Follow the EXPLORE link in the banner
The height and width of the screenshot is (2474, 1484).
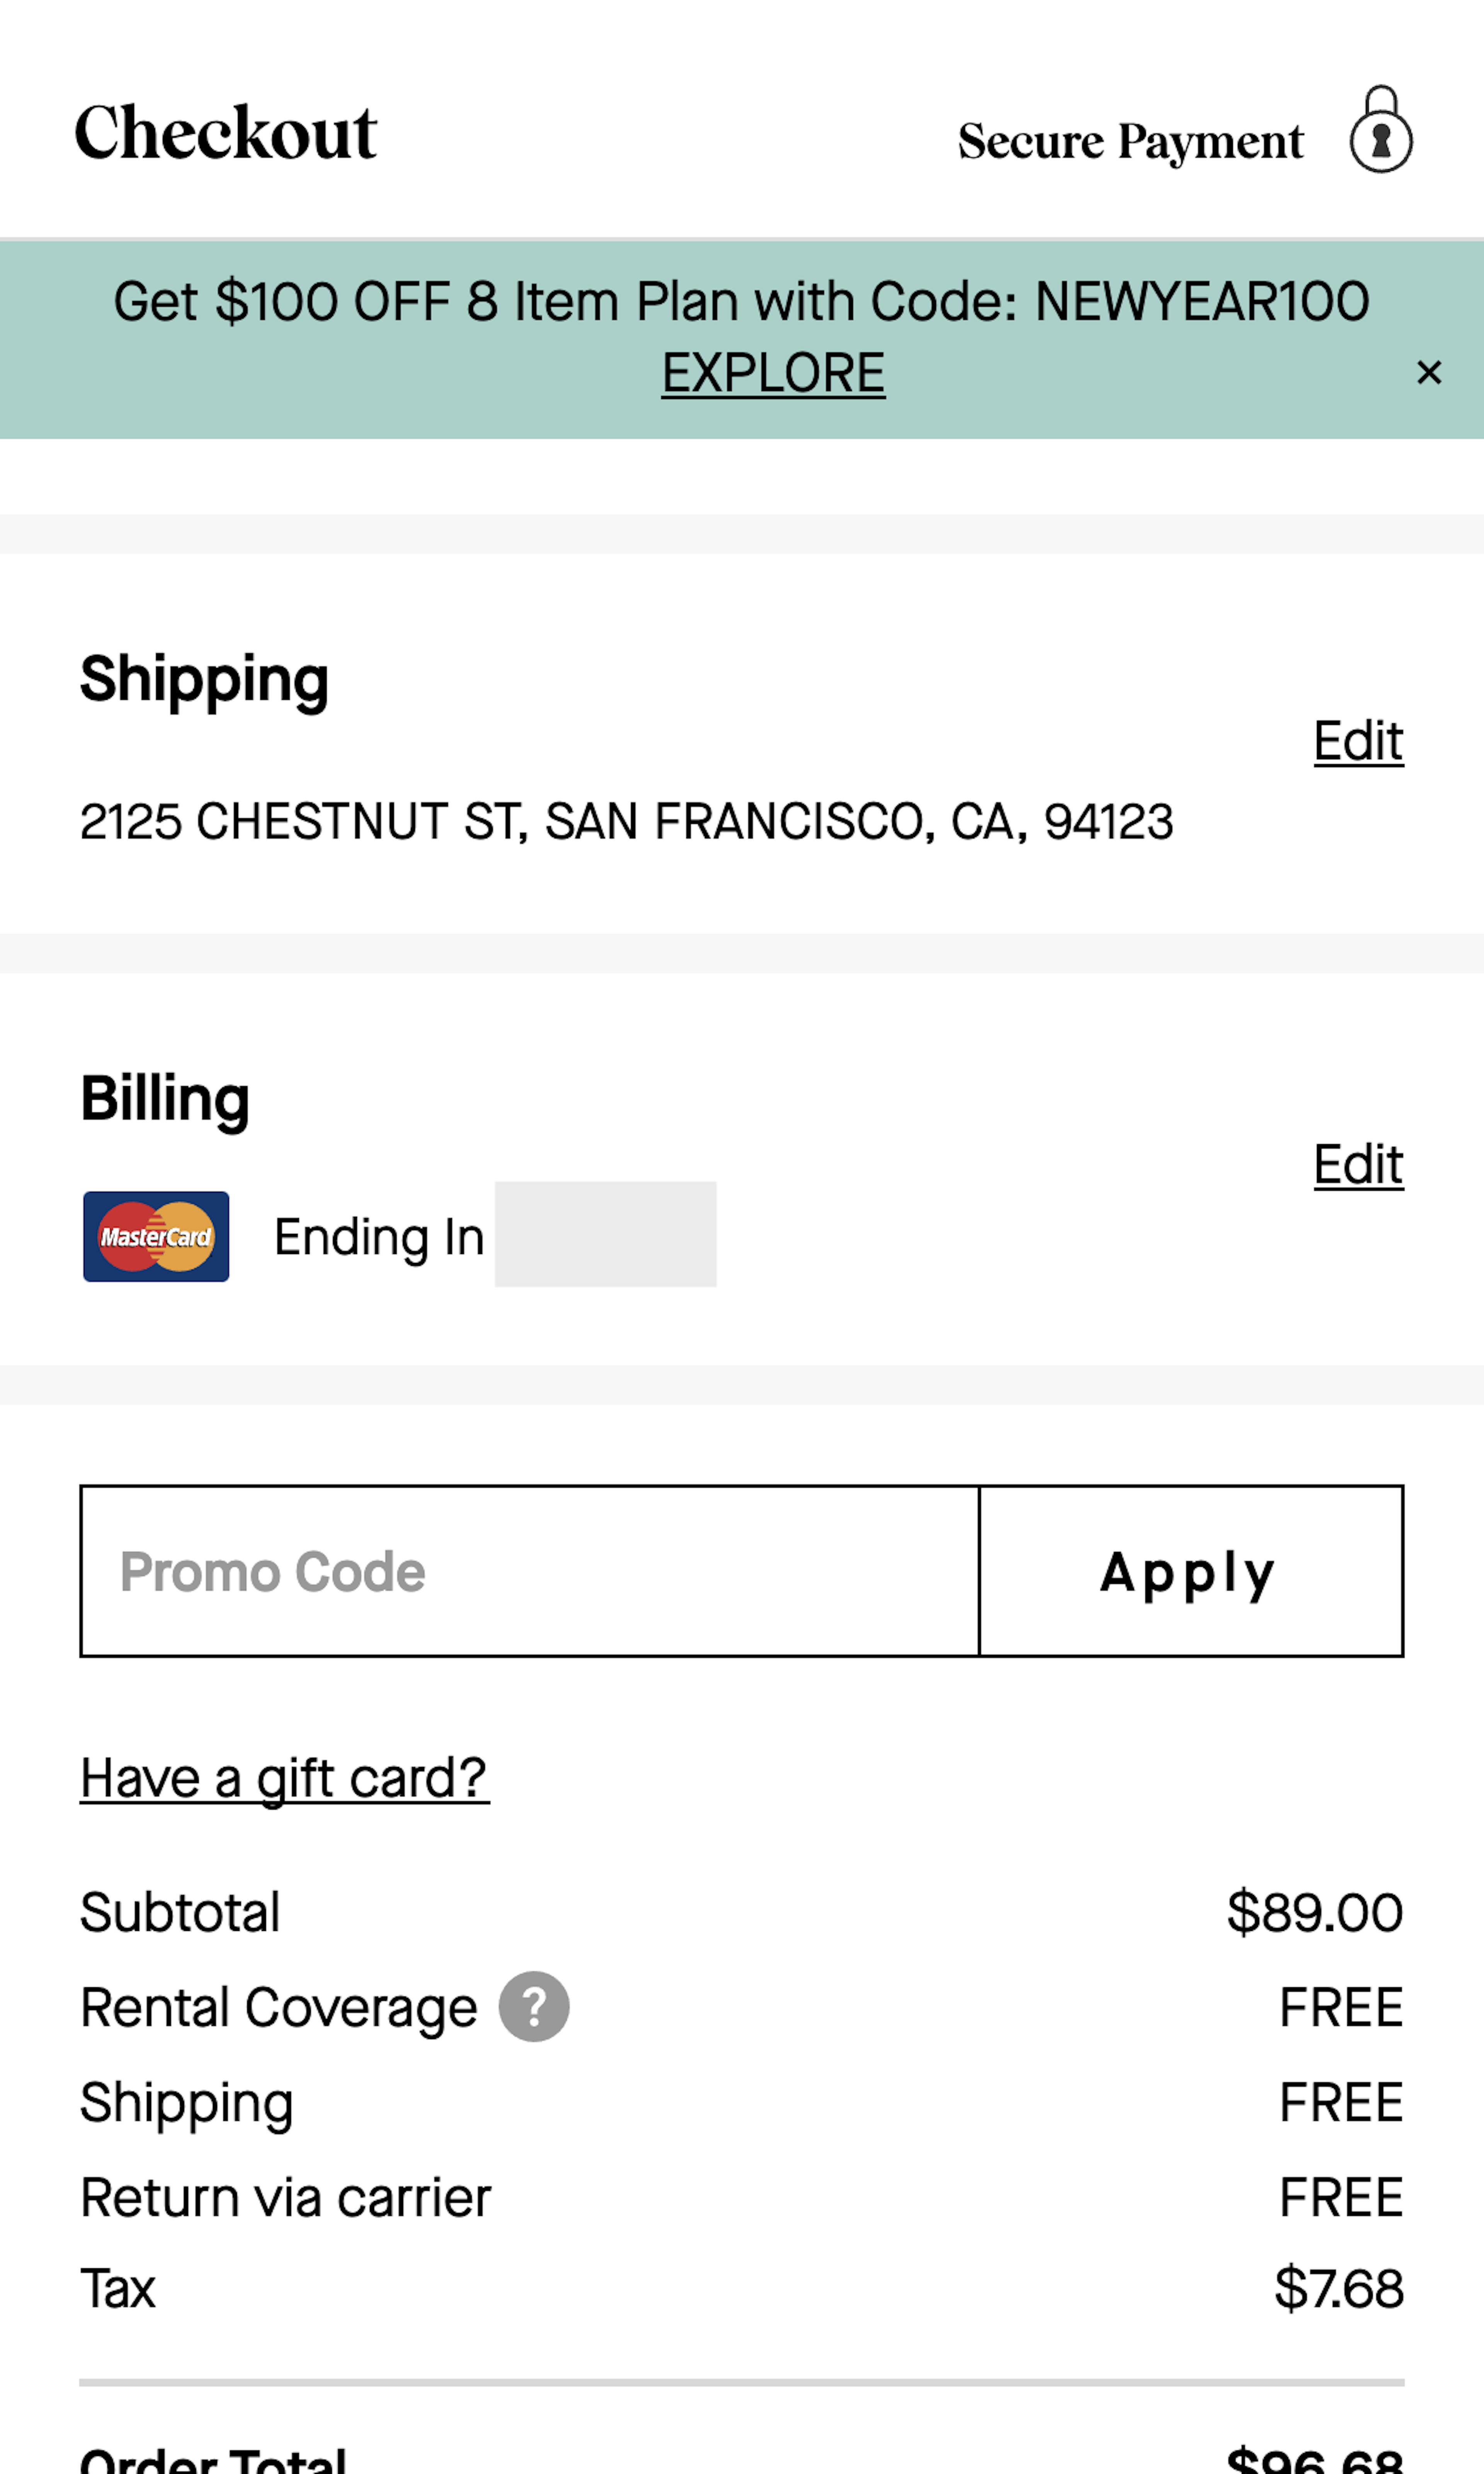773,373
